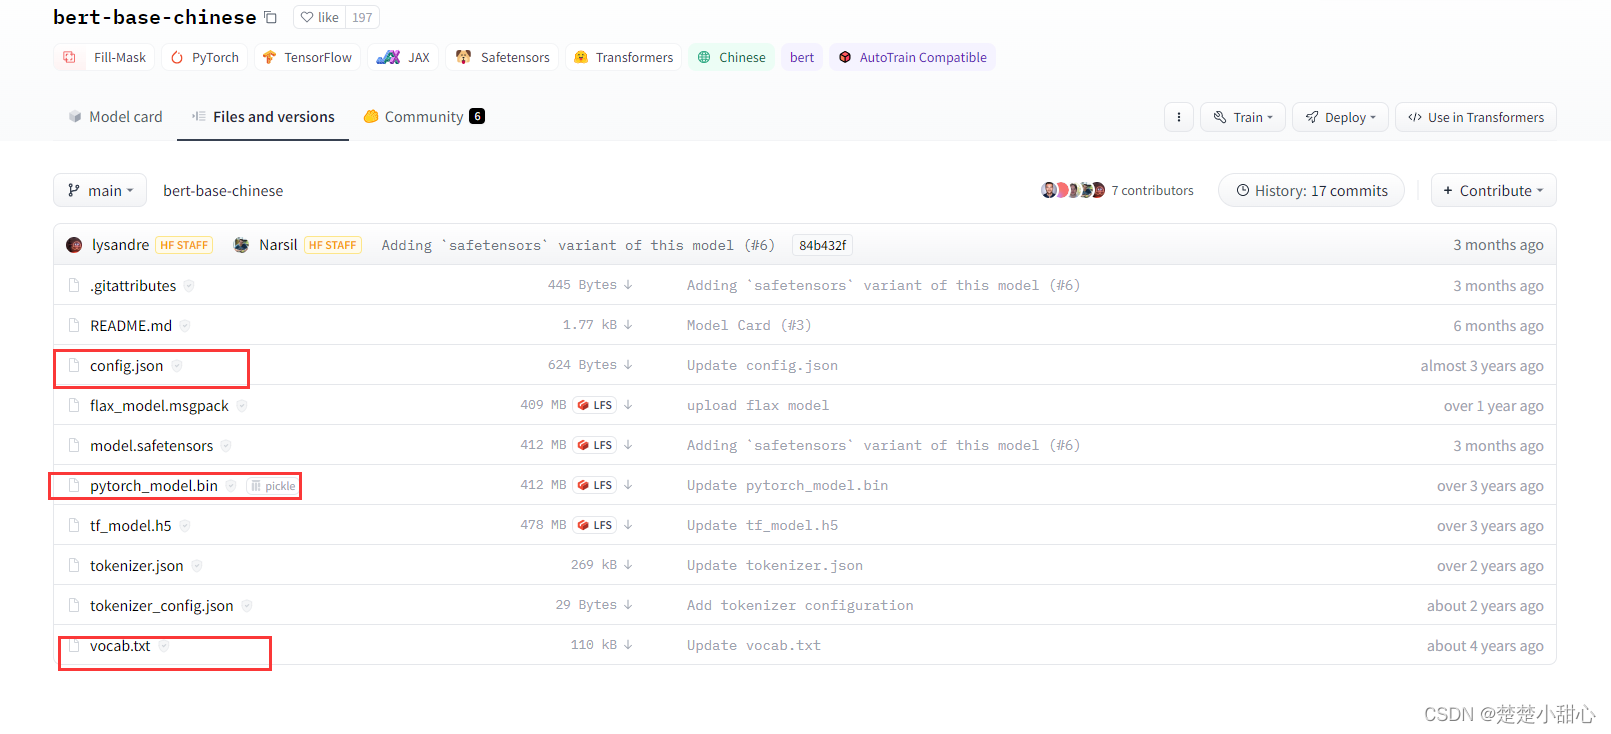Open the 'Update pytorch_model.bin' commit message
The width and height of the screenshot is (1611, 734).
coord(787,485)
